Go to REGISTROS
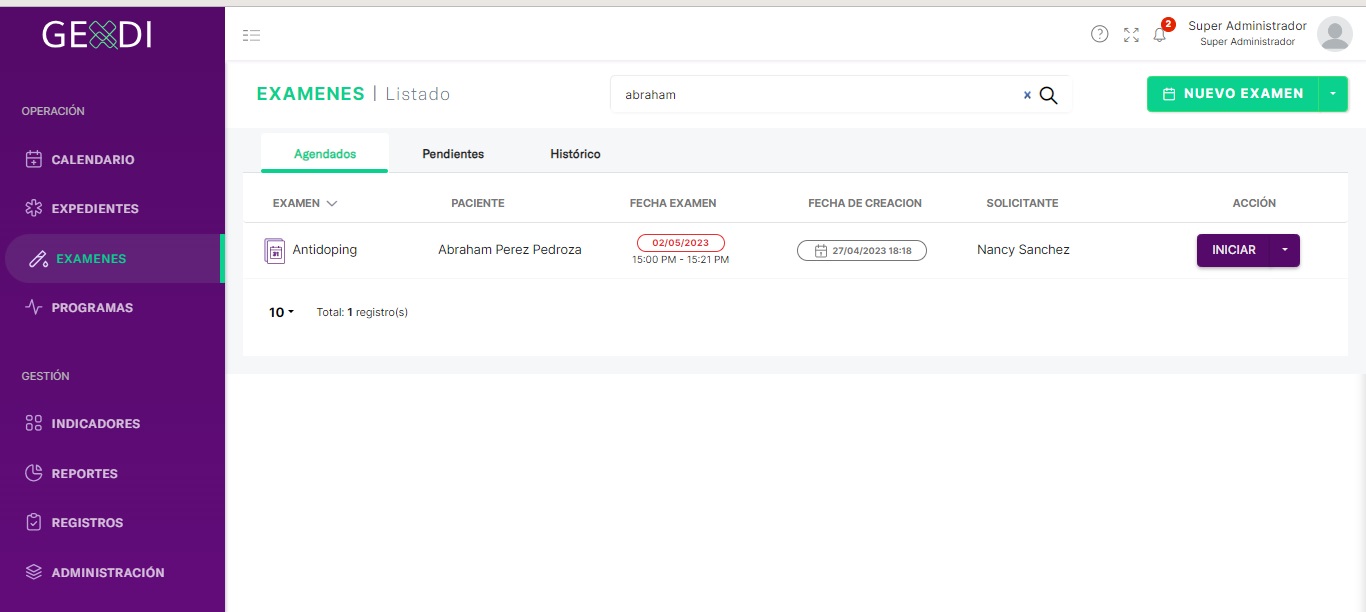This screenshot has width=1366, height=612. point(88,522)
